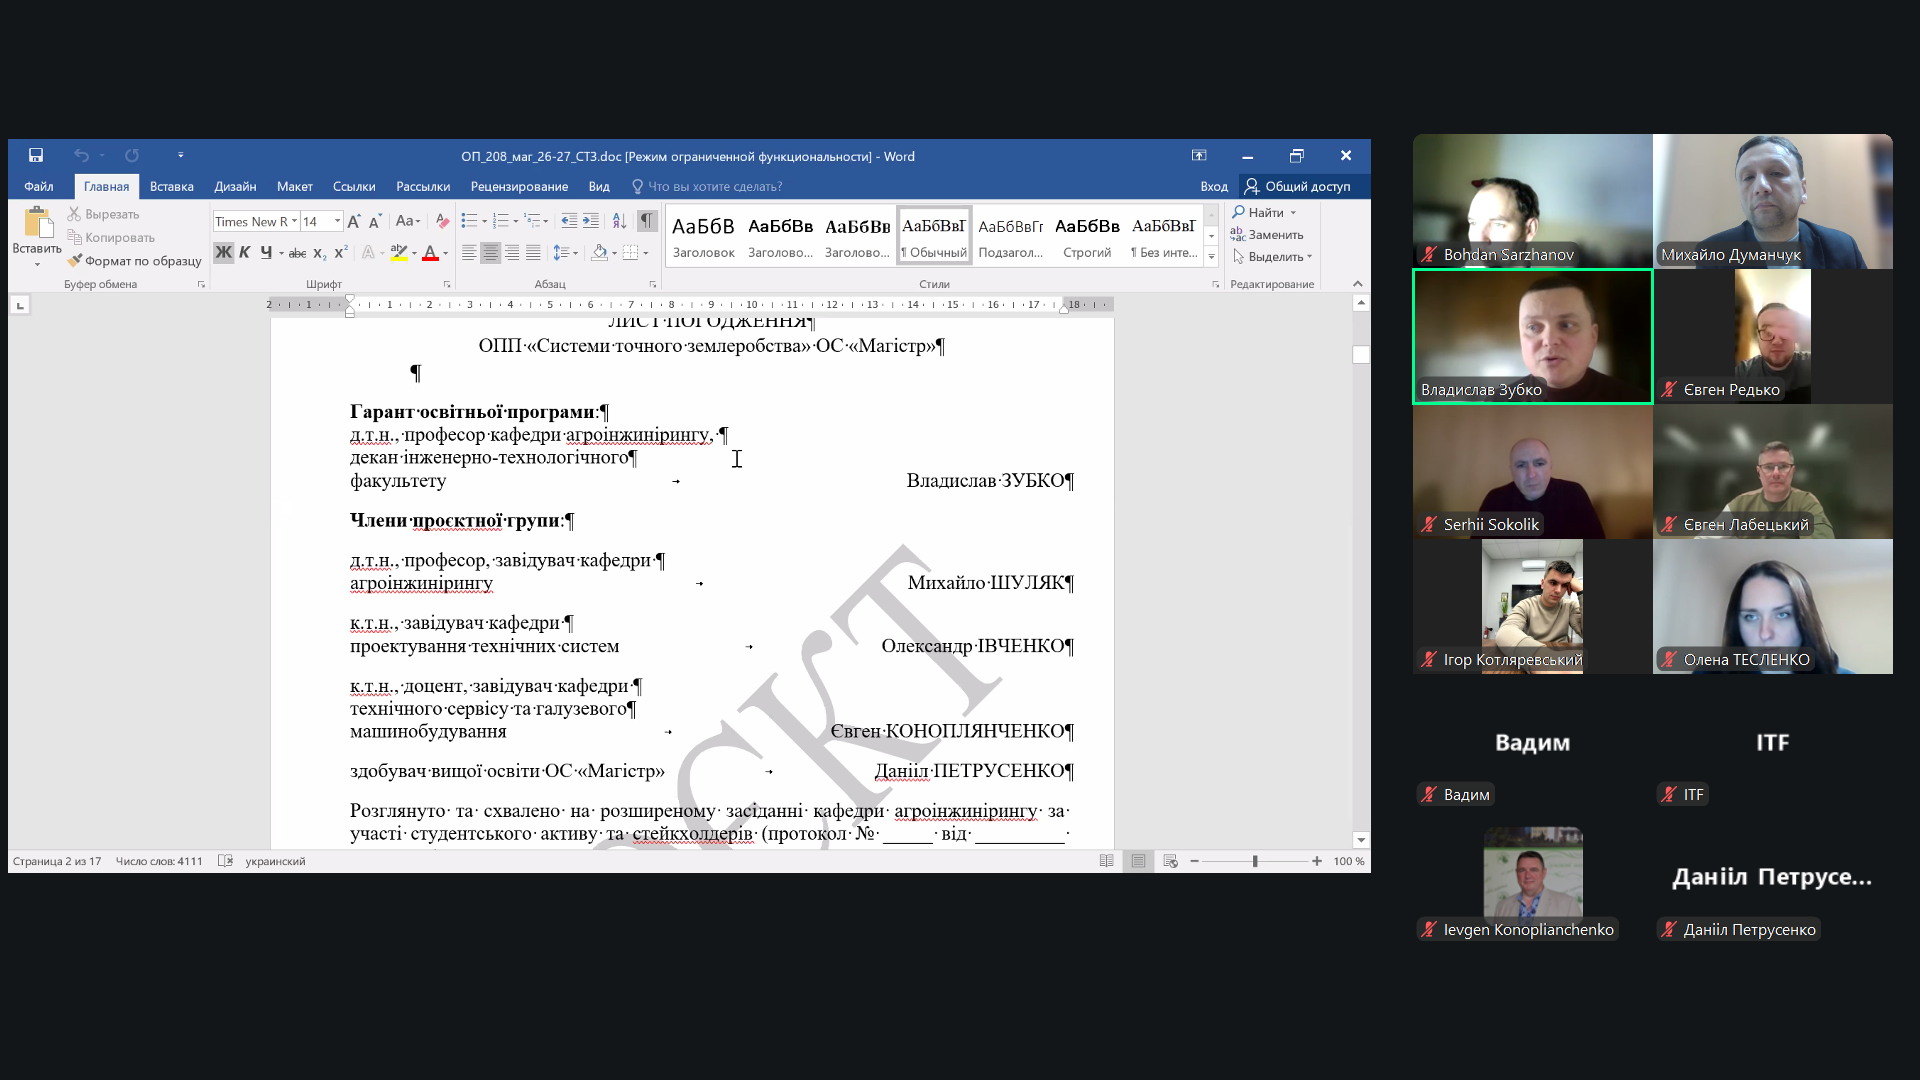Image resolution: width=1920 pixels, height=1080 pixels.
Task: Expand the Styles gallery more arrow
Action: [1211, 257]
